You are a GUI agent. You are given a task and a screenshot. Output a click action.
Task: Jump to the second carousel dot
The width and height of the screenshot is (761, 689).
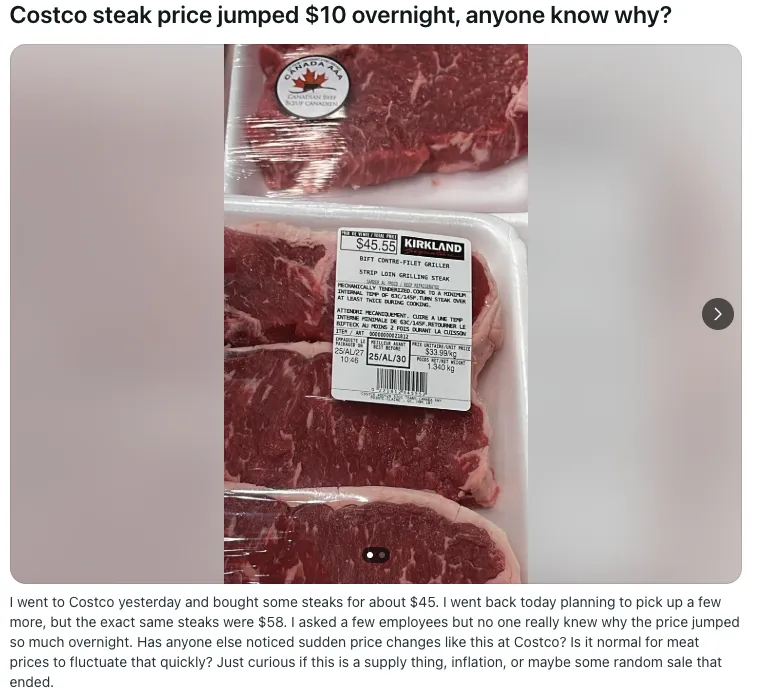(382, 554)
